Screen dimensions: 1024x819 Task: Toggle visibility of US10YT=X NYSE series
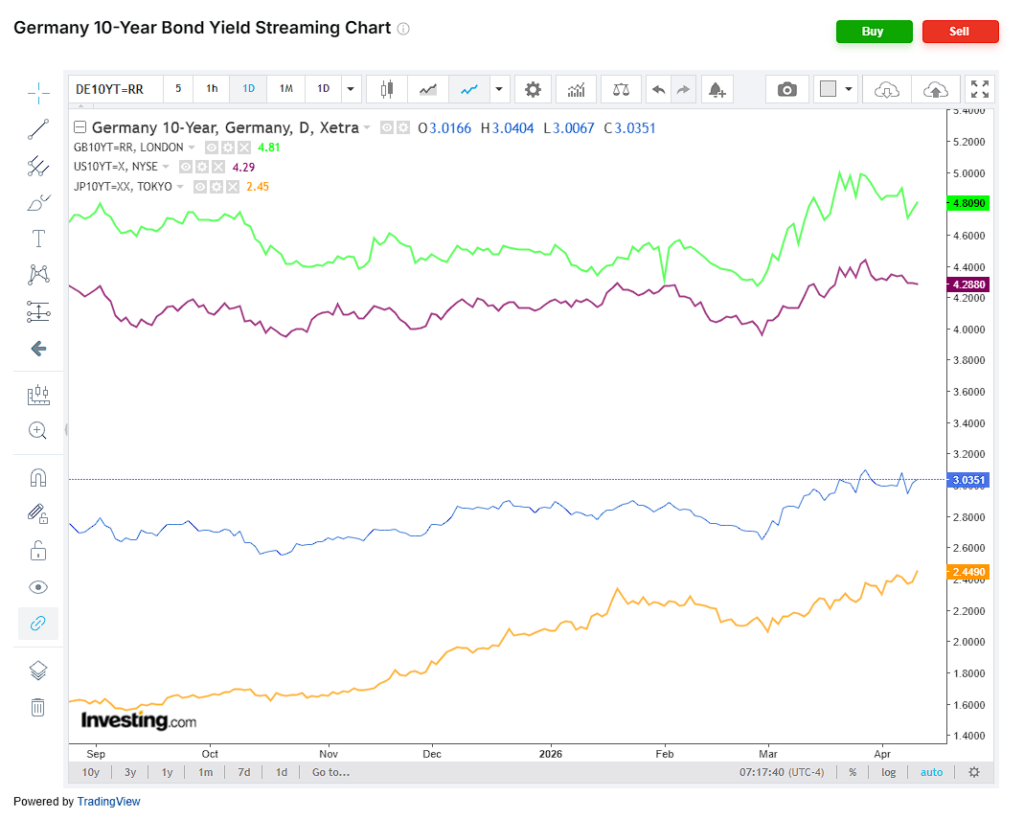point(185,167)
